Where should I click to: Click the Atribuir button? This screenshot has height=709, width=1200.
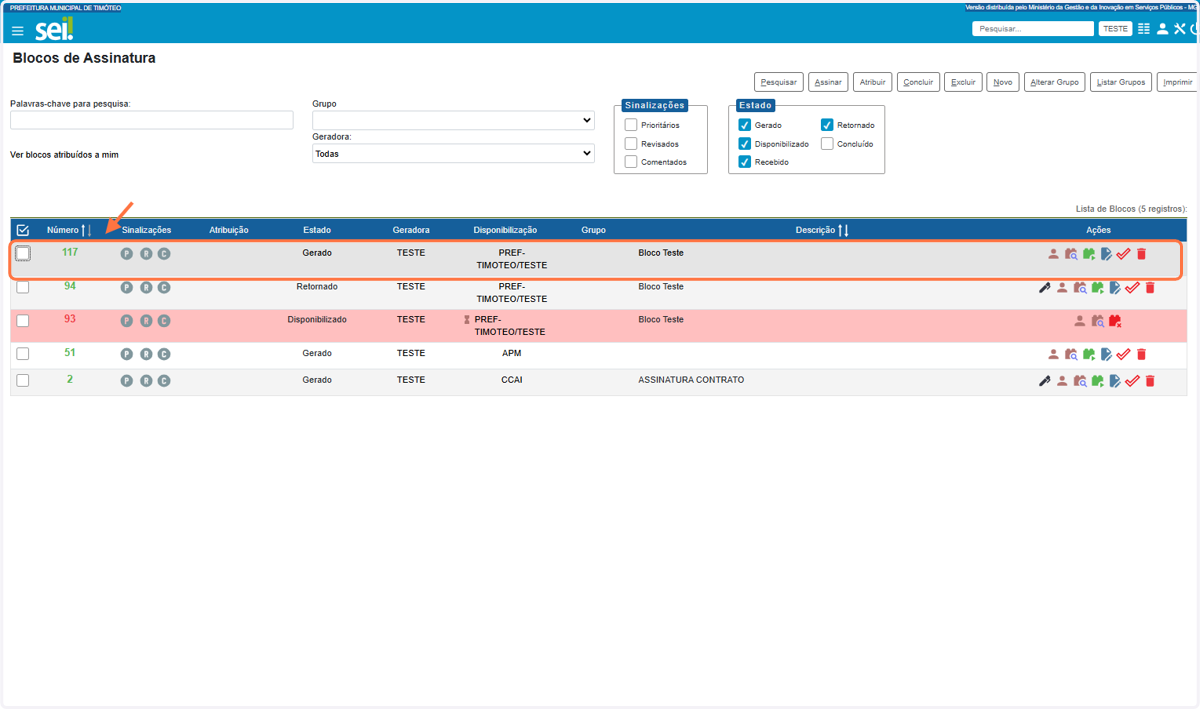[873, 82]
